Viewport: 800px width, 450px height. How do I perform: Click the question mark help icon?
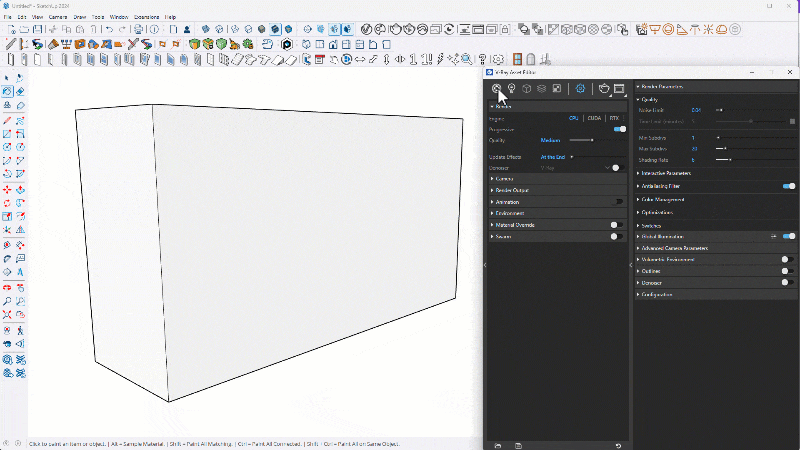click(482, 60)
